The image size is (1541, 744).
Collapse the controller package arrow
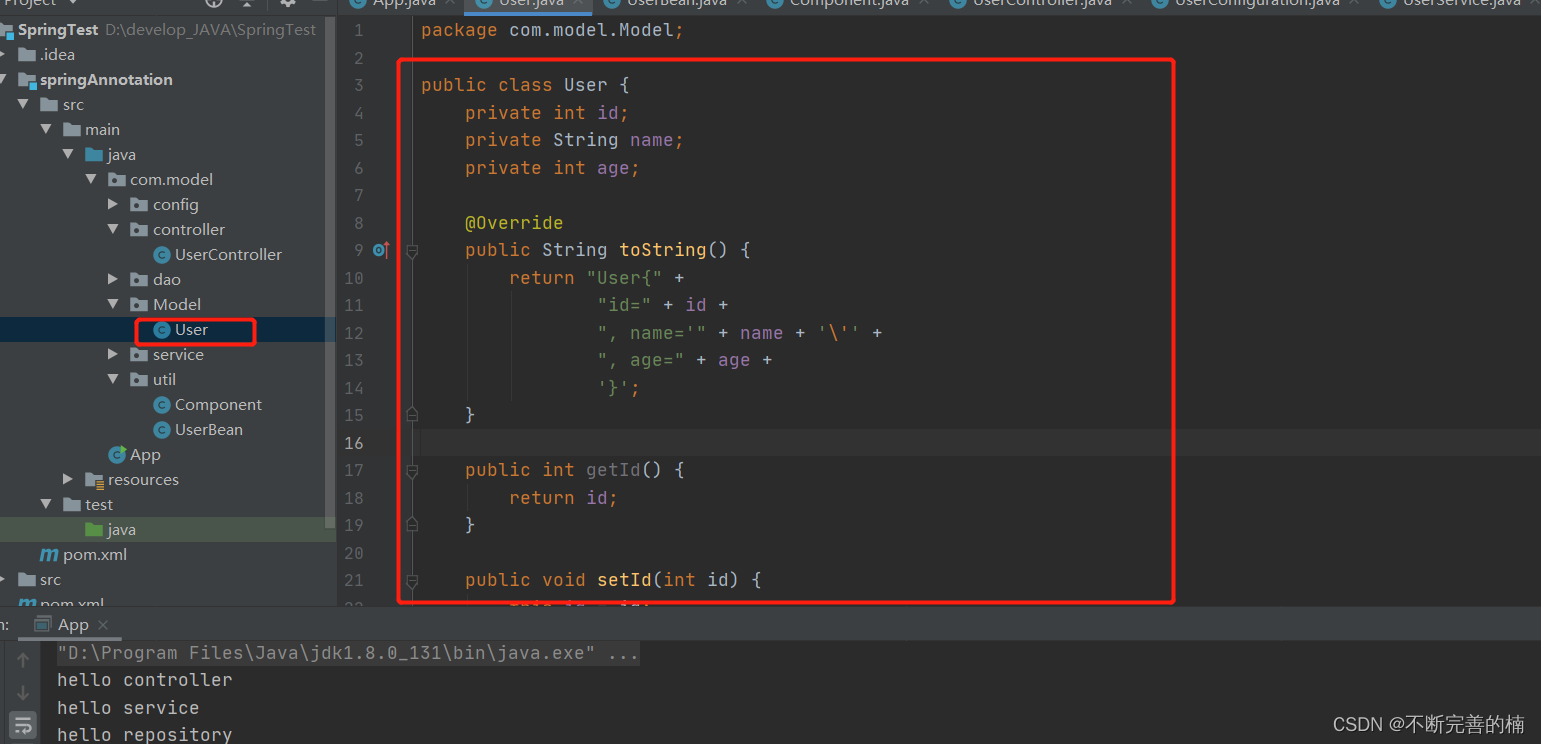tap(114, 230)
